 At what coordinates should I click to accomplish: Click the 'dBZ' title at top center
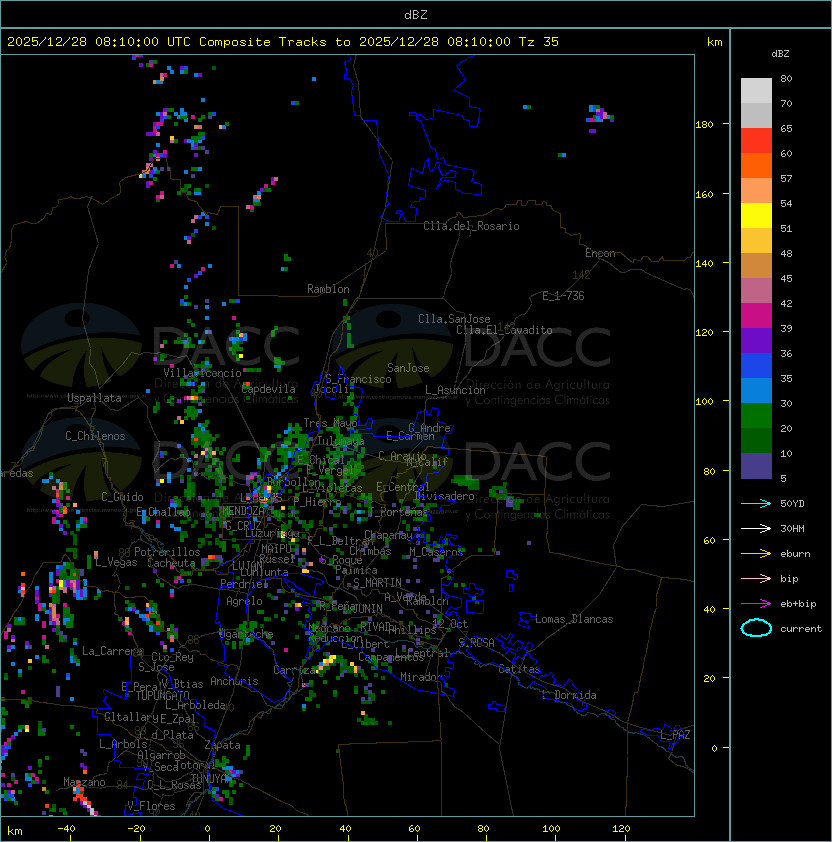pyautogui.click(x=416, y=14)
